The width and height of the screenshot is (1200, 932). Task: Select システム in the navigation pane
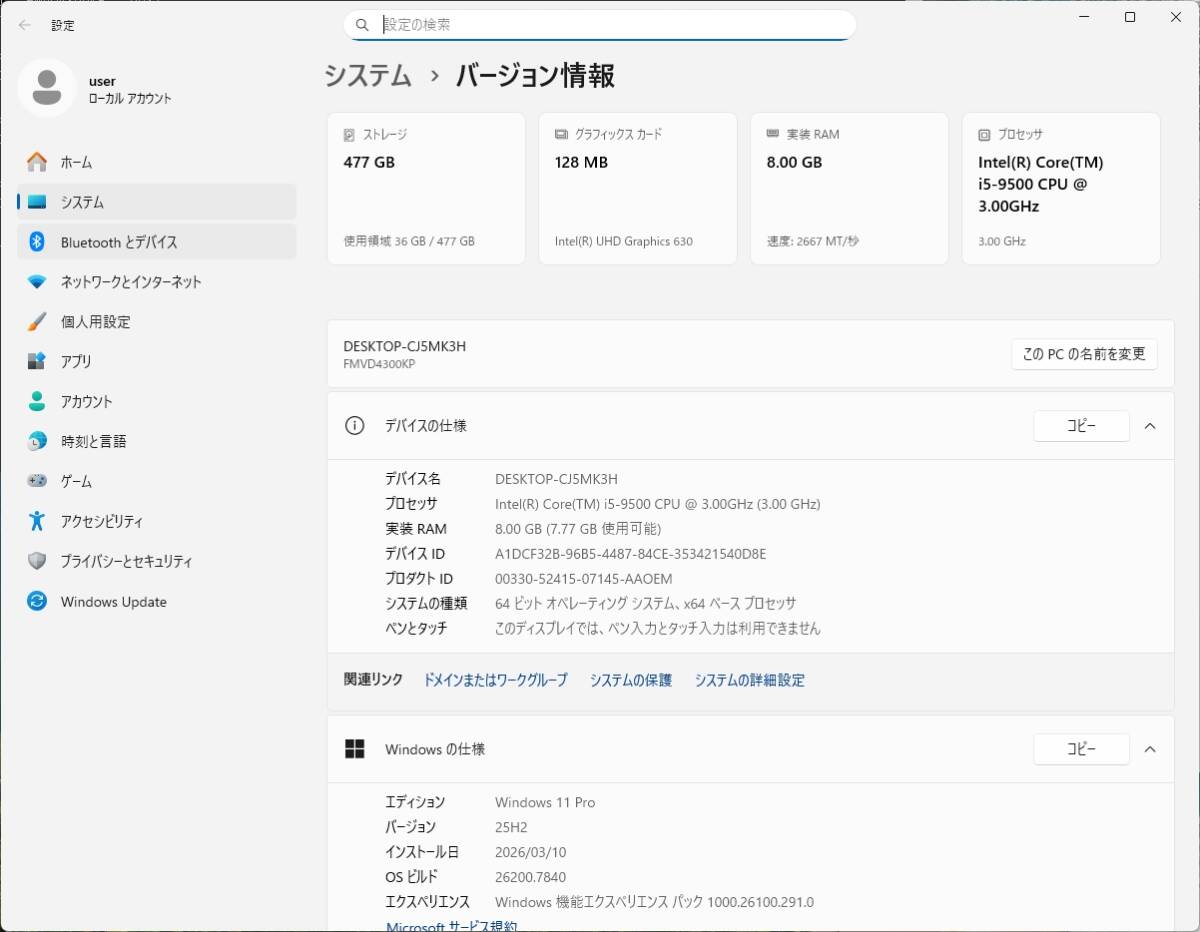coord(37,201)
